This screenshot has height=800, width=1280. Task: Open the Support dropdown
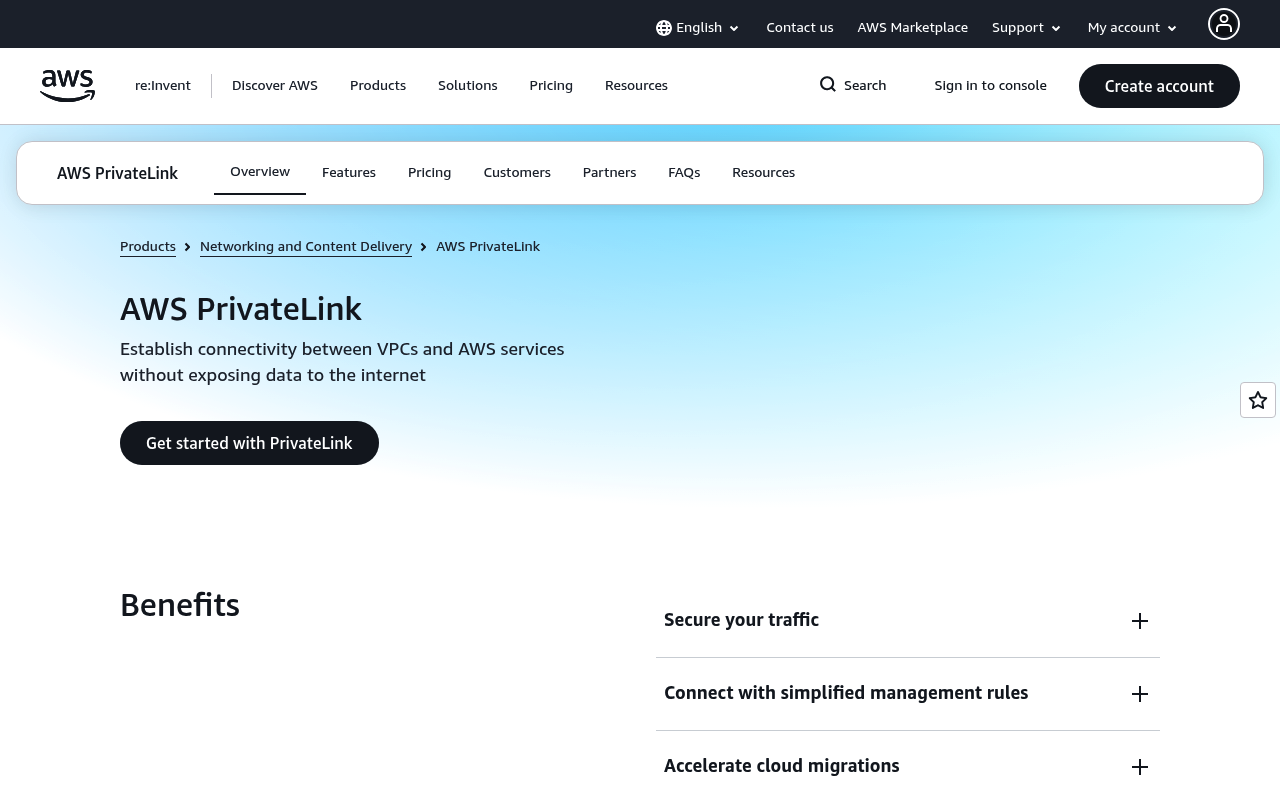pos(1027,28)
